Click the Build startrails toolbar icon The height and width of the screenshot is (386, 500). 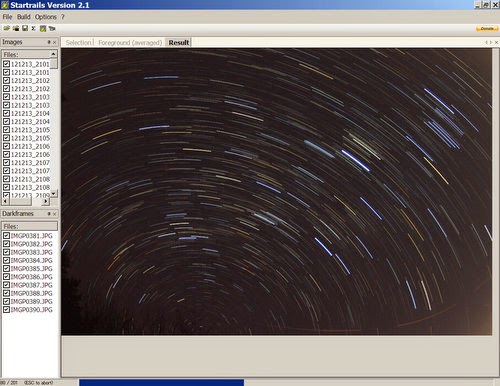click(x=43, y=29)
